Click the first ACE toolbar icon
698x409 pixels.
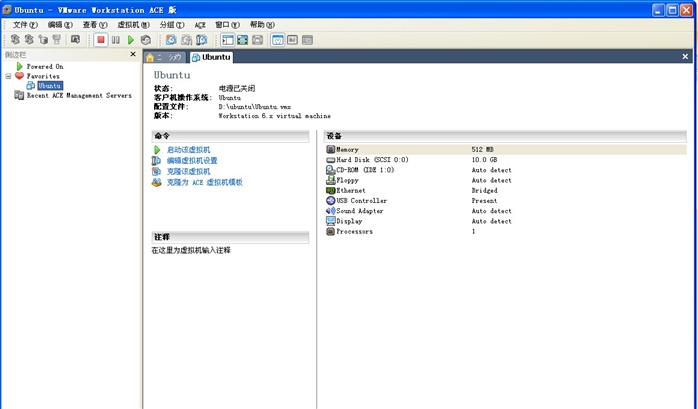[x=15, y=40]
